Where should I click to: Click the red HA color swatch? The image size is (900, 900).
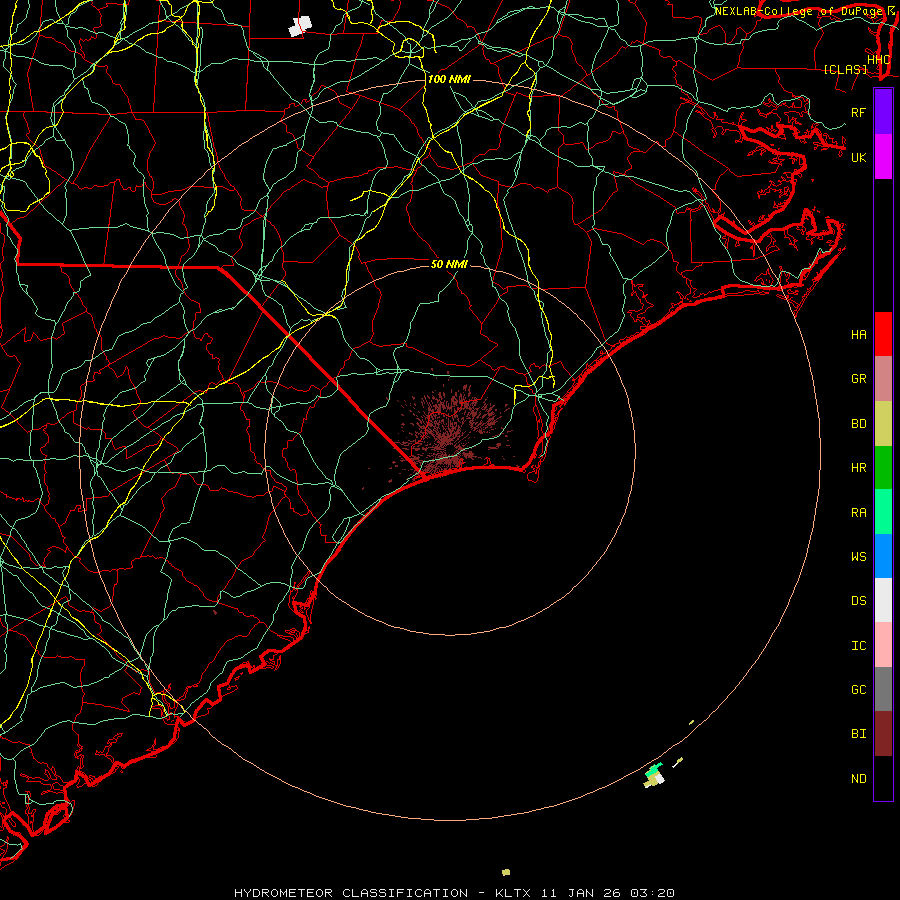tap(883, 334)
